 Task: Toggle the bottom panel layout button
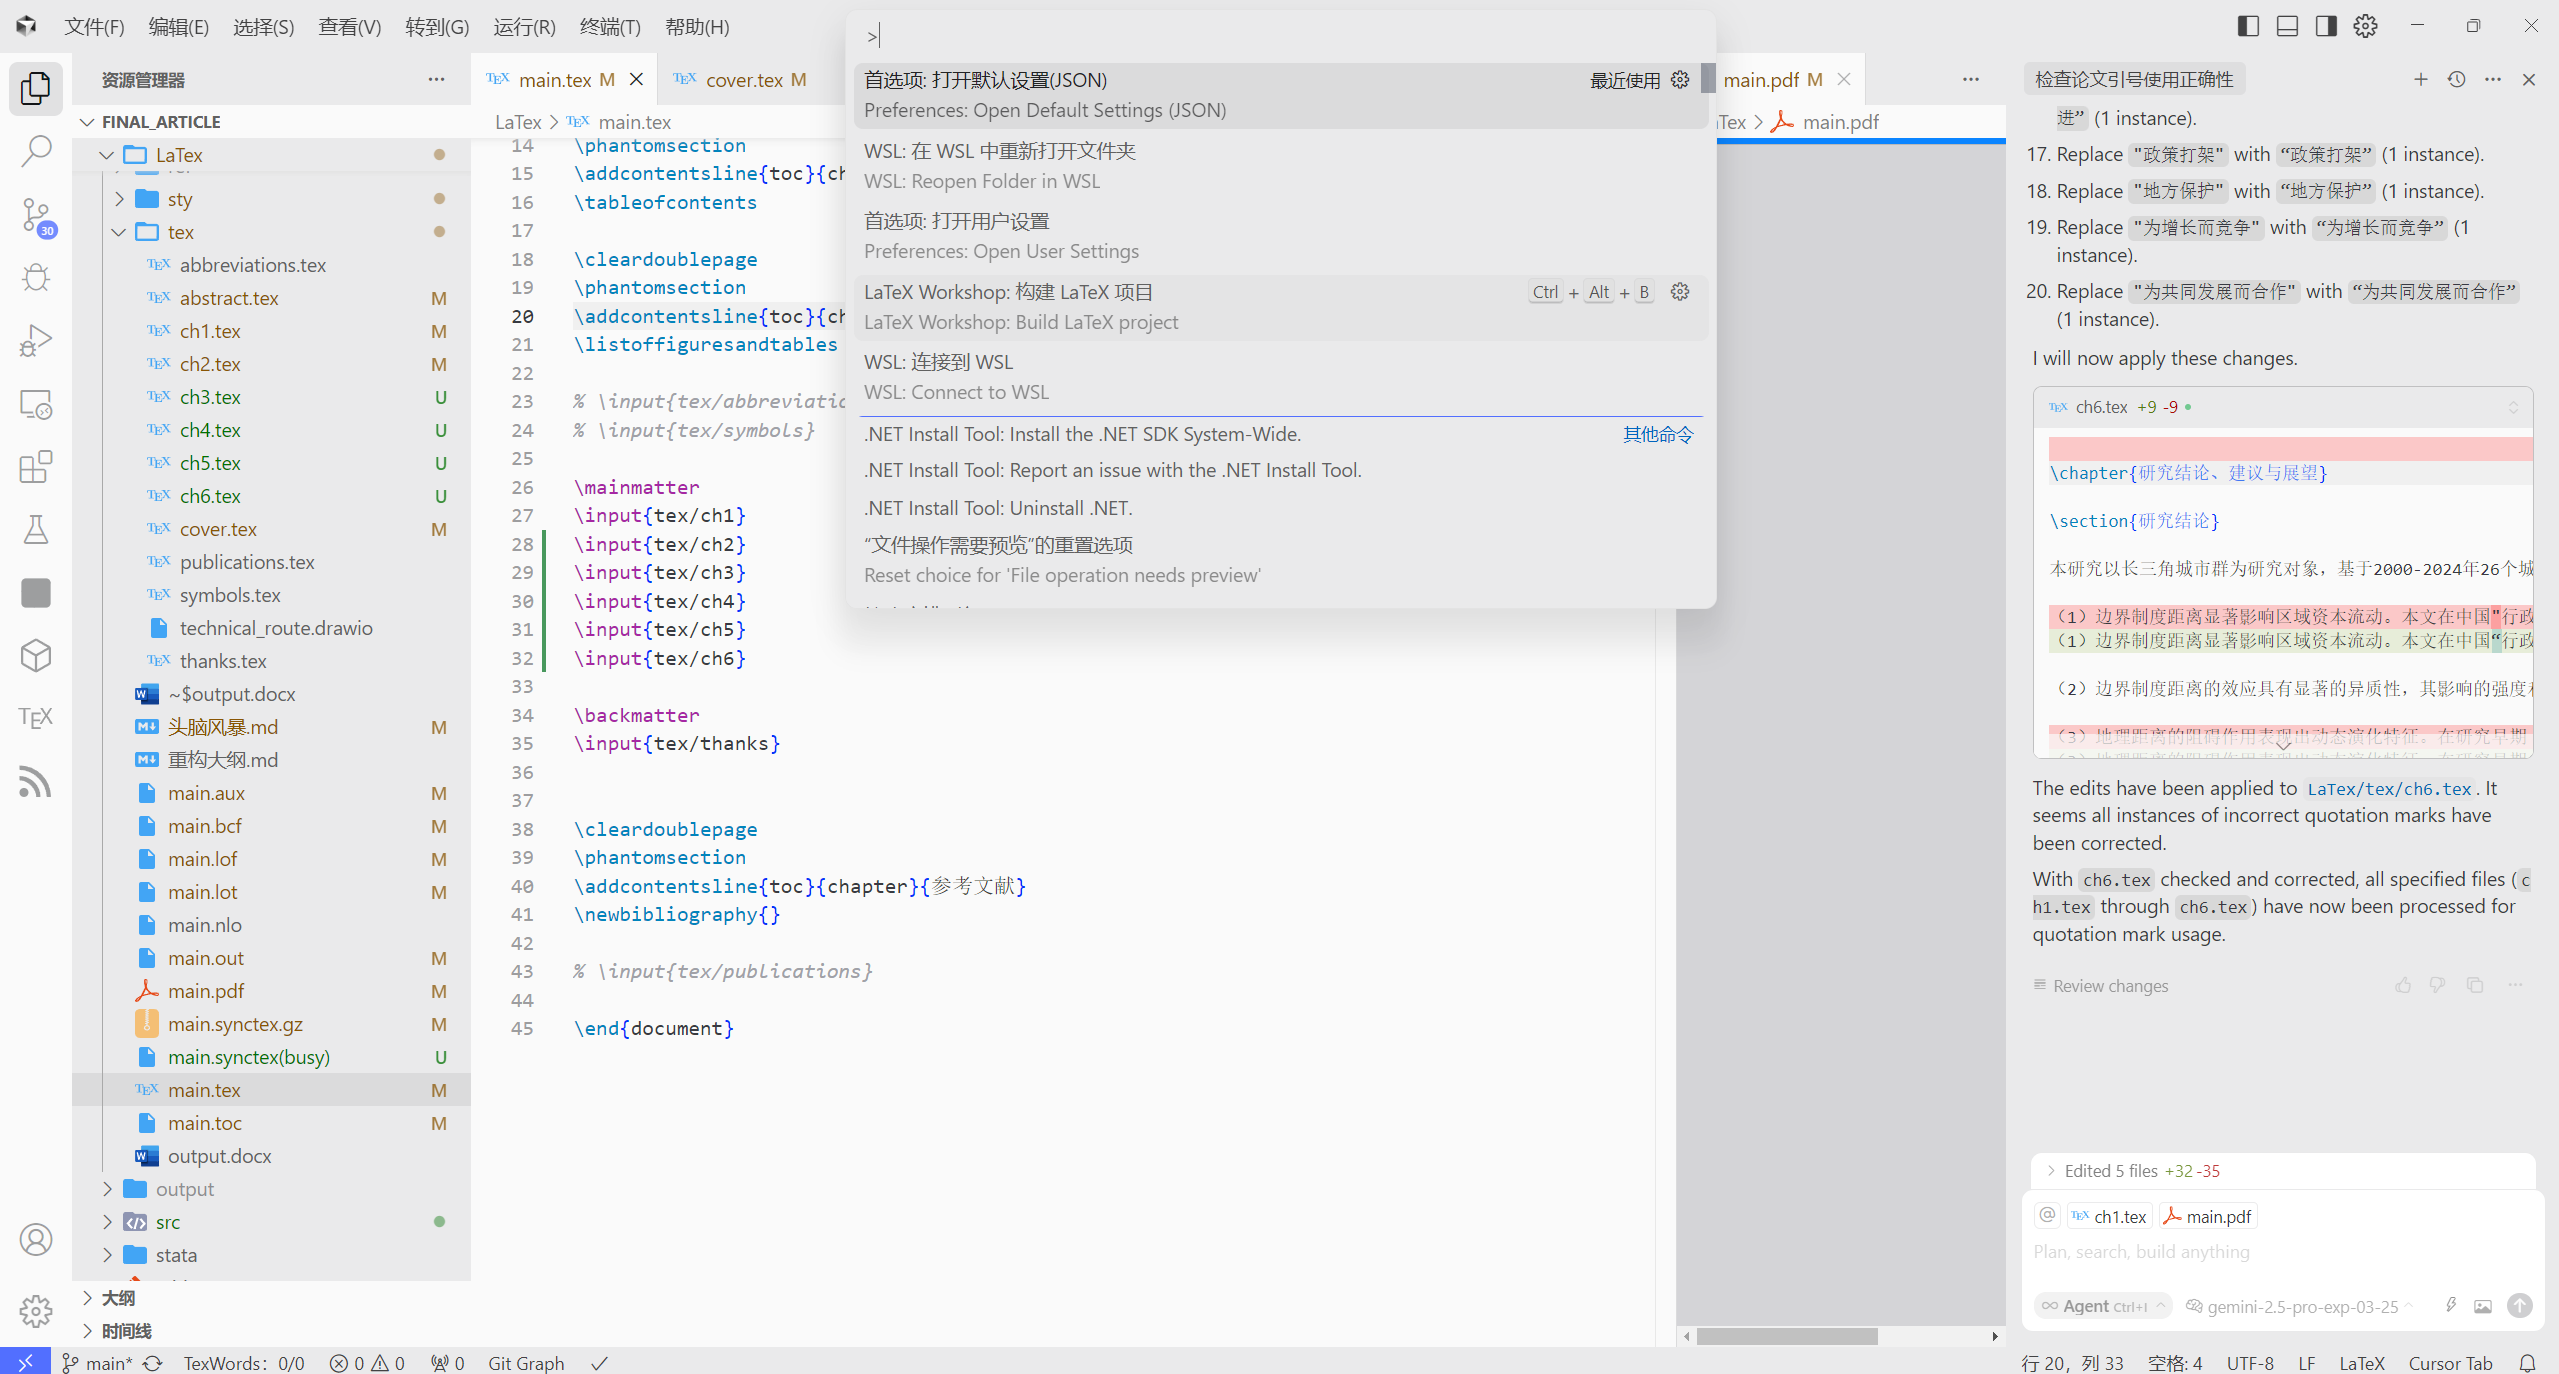tap(2287, 26)
